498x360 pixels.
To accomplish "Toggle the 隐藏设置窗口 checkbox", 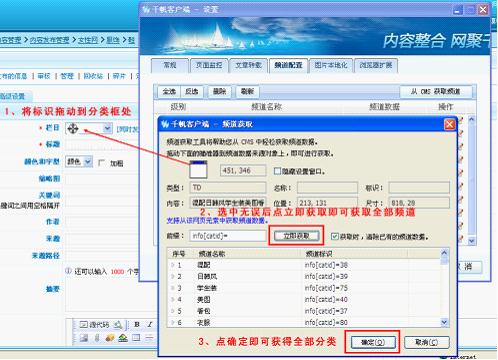I will (277, 171).
